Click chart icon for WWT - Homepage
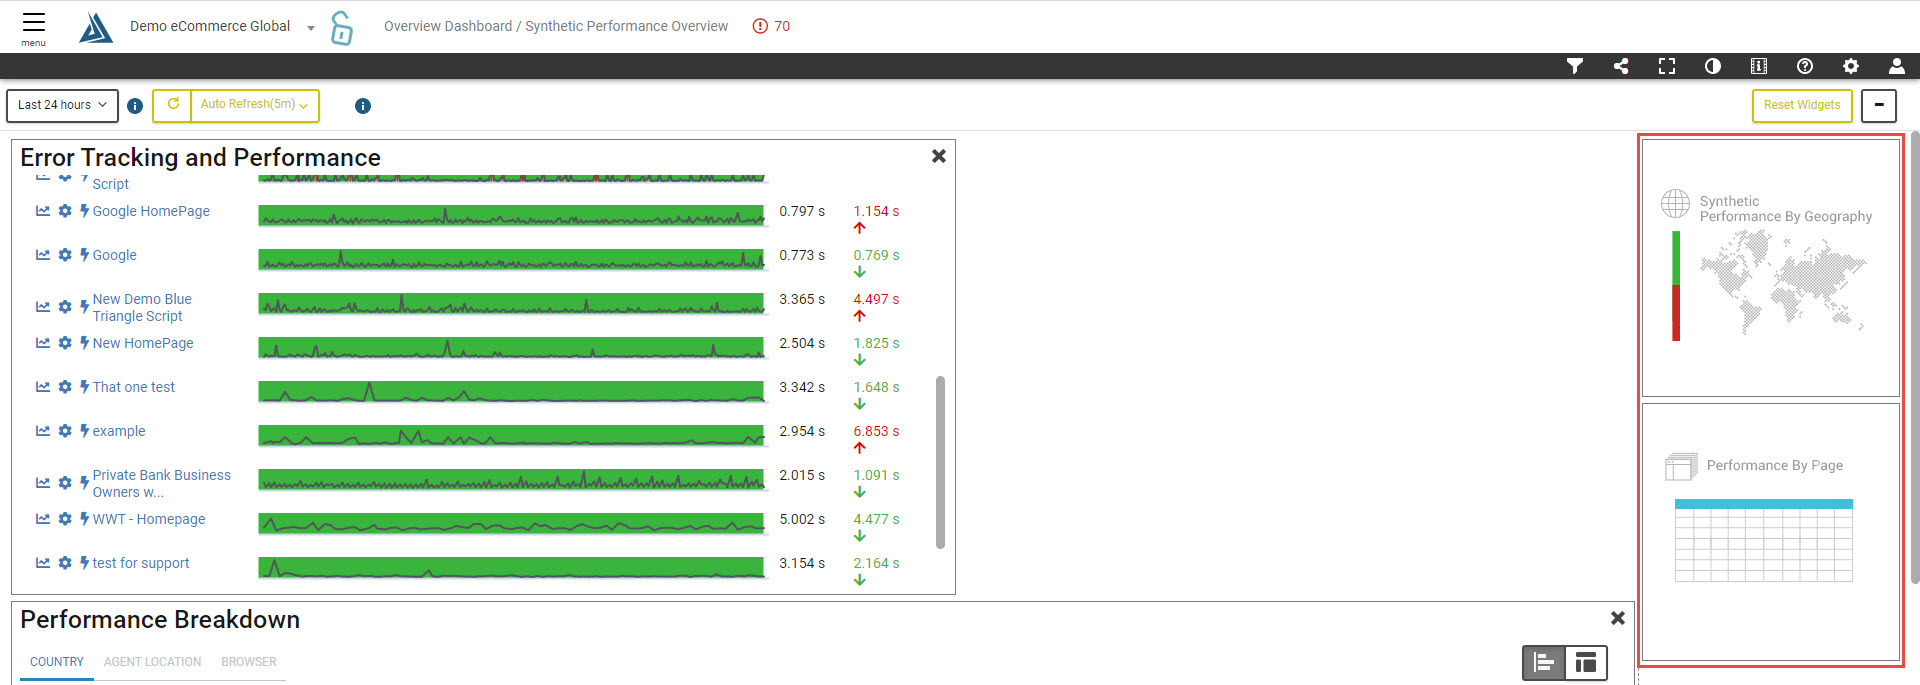 43,519
